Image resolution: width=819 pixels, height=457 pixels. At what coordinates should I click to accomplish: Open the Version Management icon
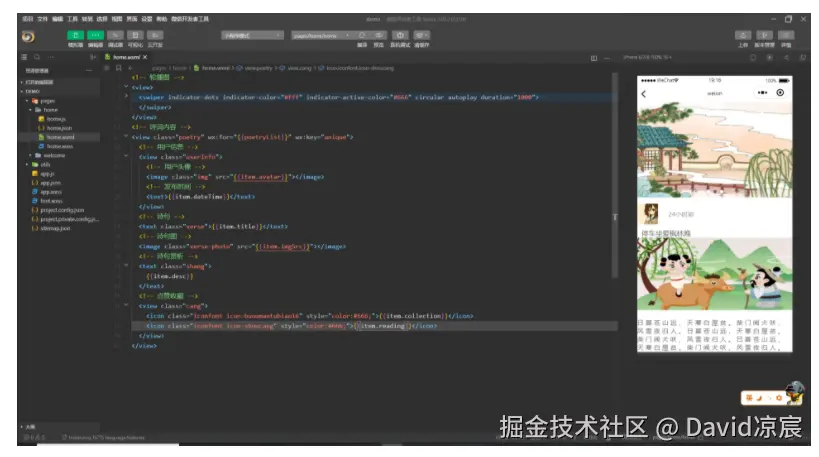point(764,35)
